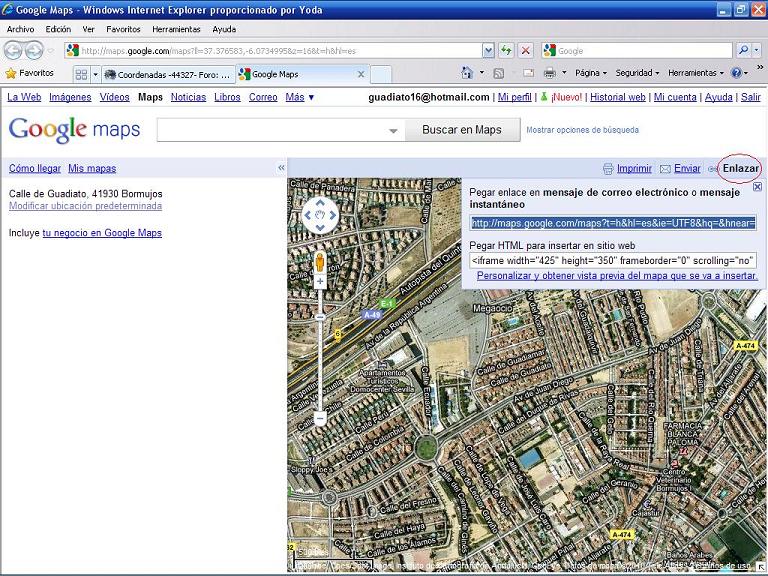The image size is (768, 576).
Task: Zoom in with the plus button
Action: tap(320, 282)
